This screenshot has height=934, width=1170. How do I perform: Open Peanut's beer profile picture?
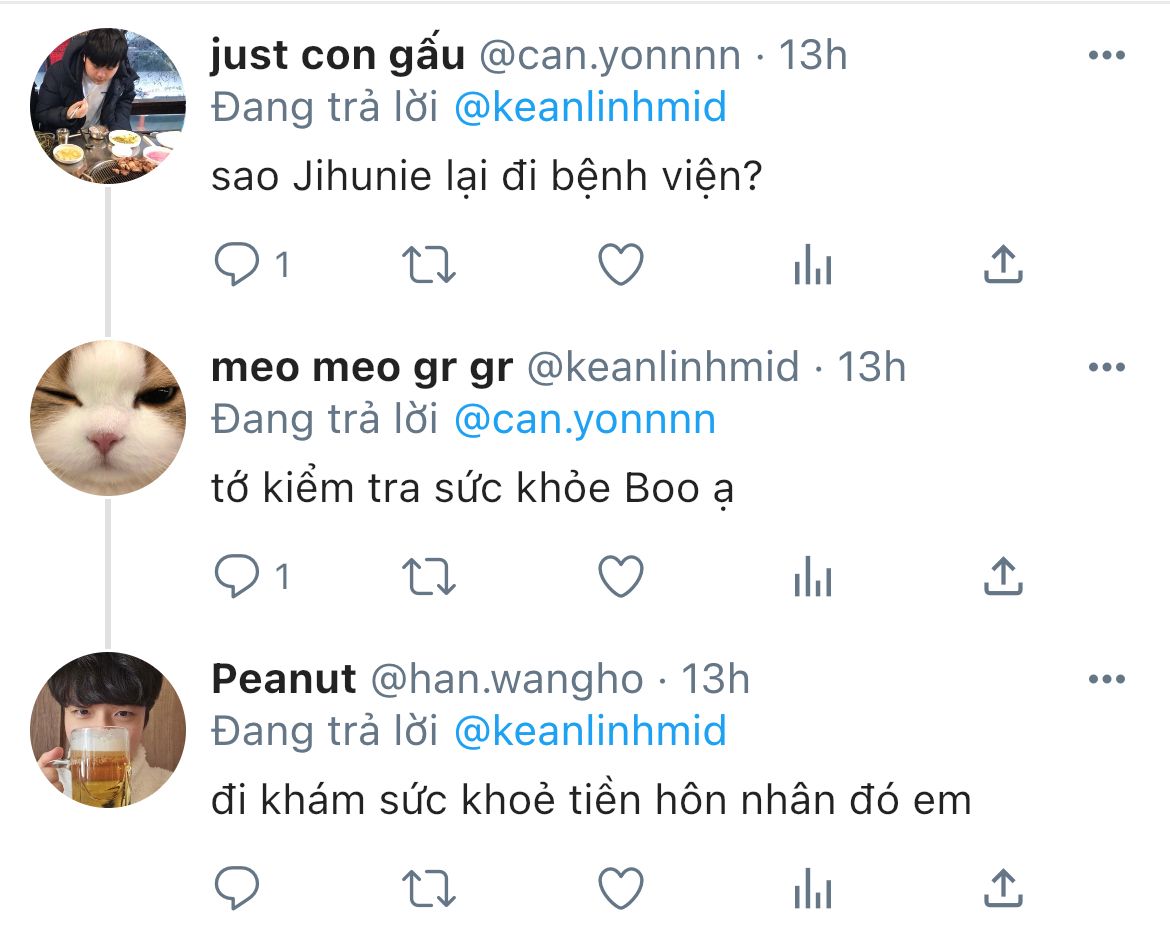point(108,730)
